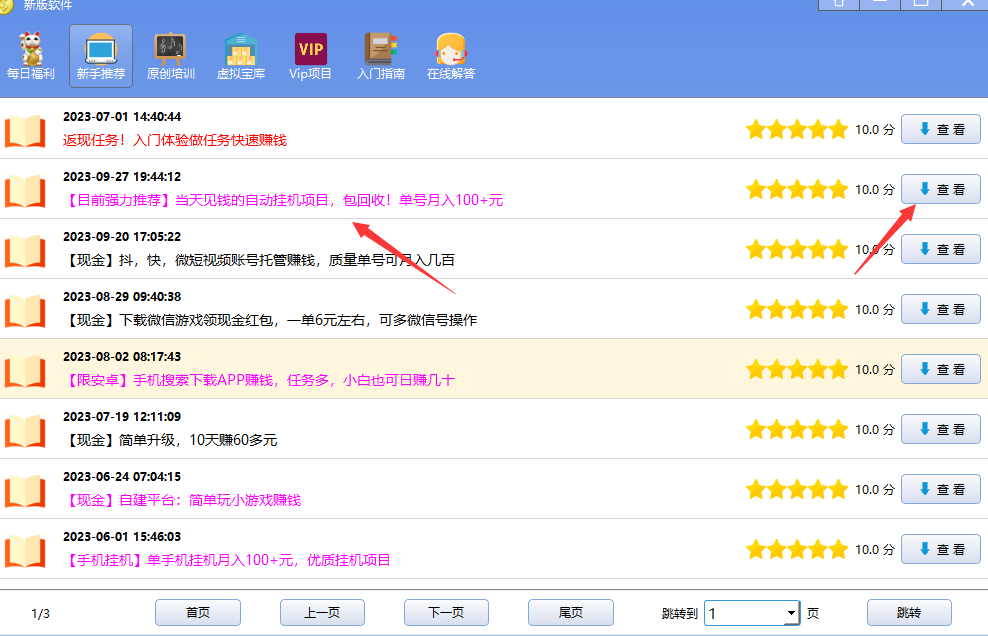988x636 pixels.
Task: Click date 2023-08-02 08:17:43
Action: pyautogui.click(x=122, y=357)
